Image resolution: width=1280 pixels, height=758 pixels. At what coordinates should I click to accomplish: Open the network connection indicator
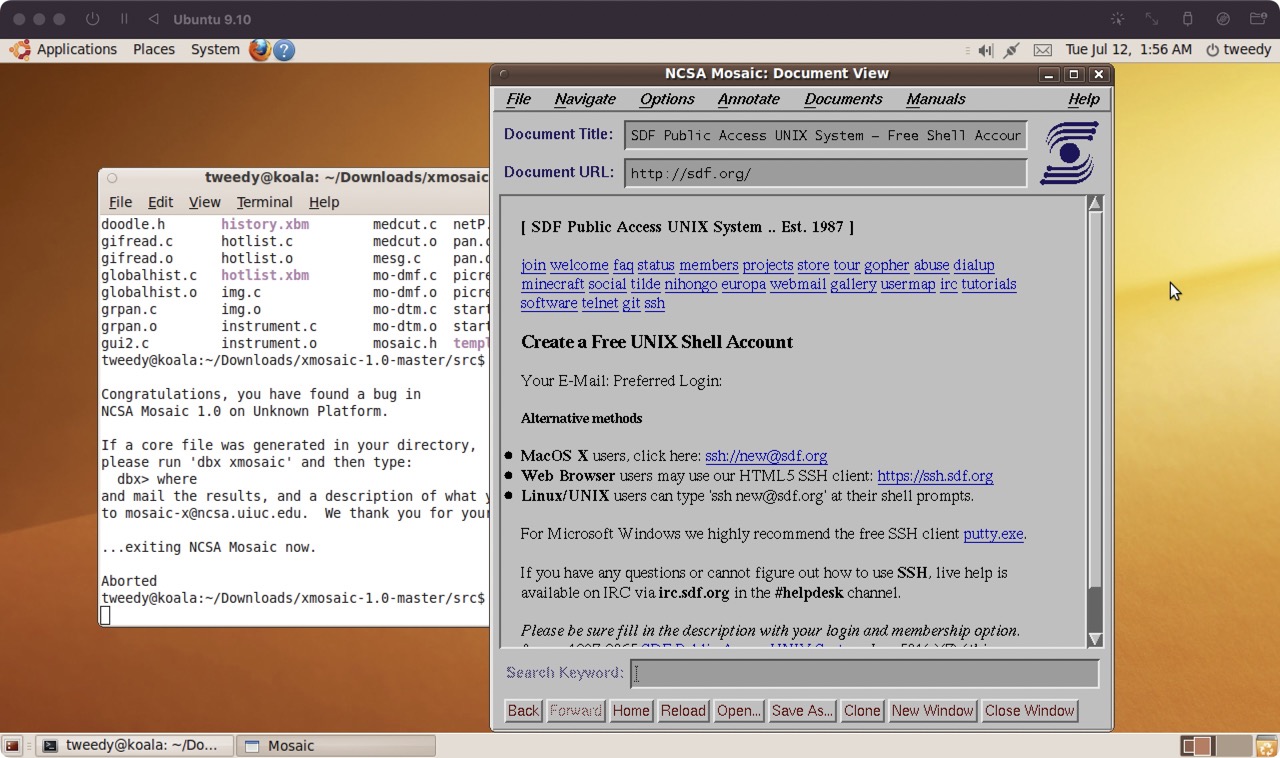[x=1012, y=50]
